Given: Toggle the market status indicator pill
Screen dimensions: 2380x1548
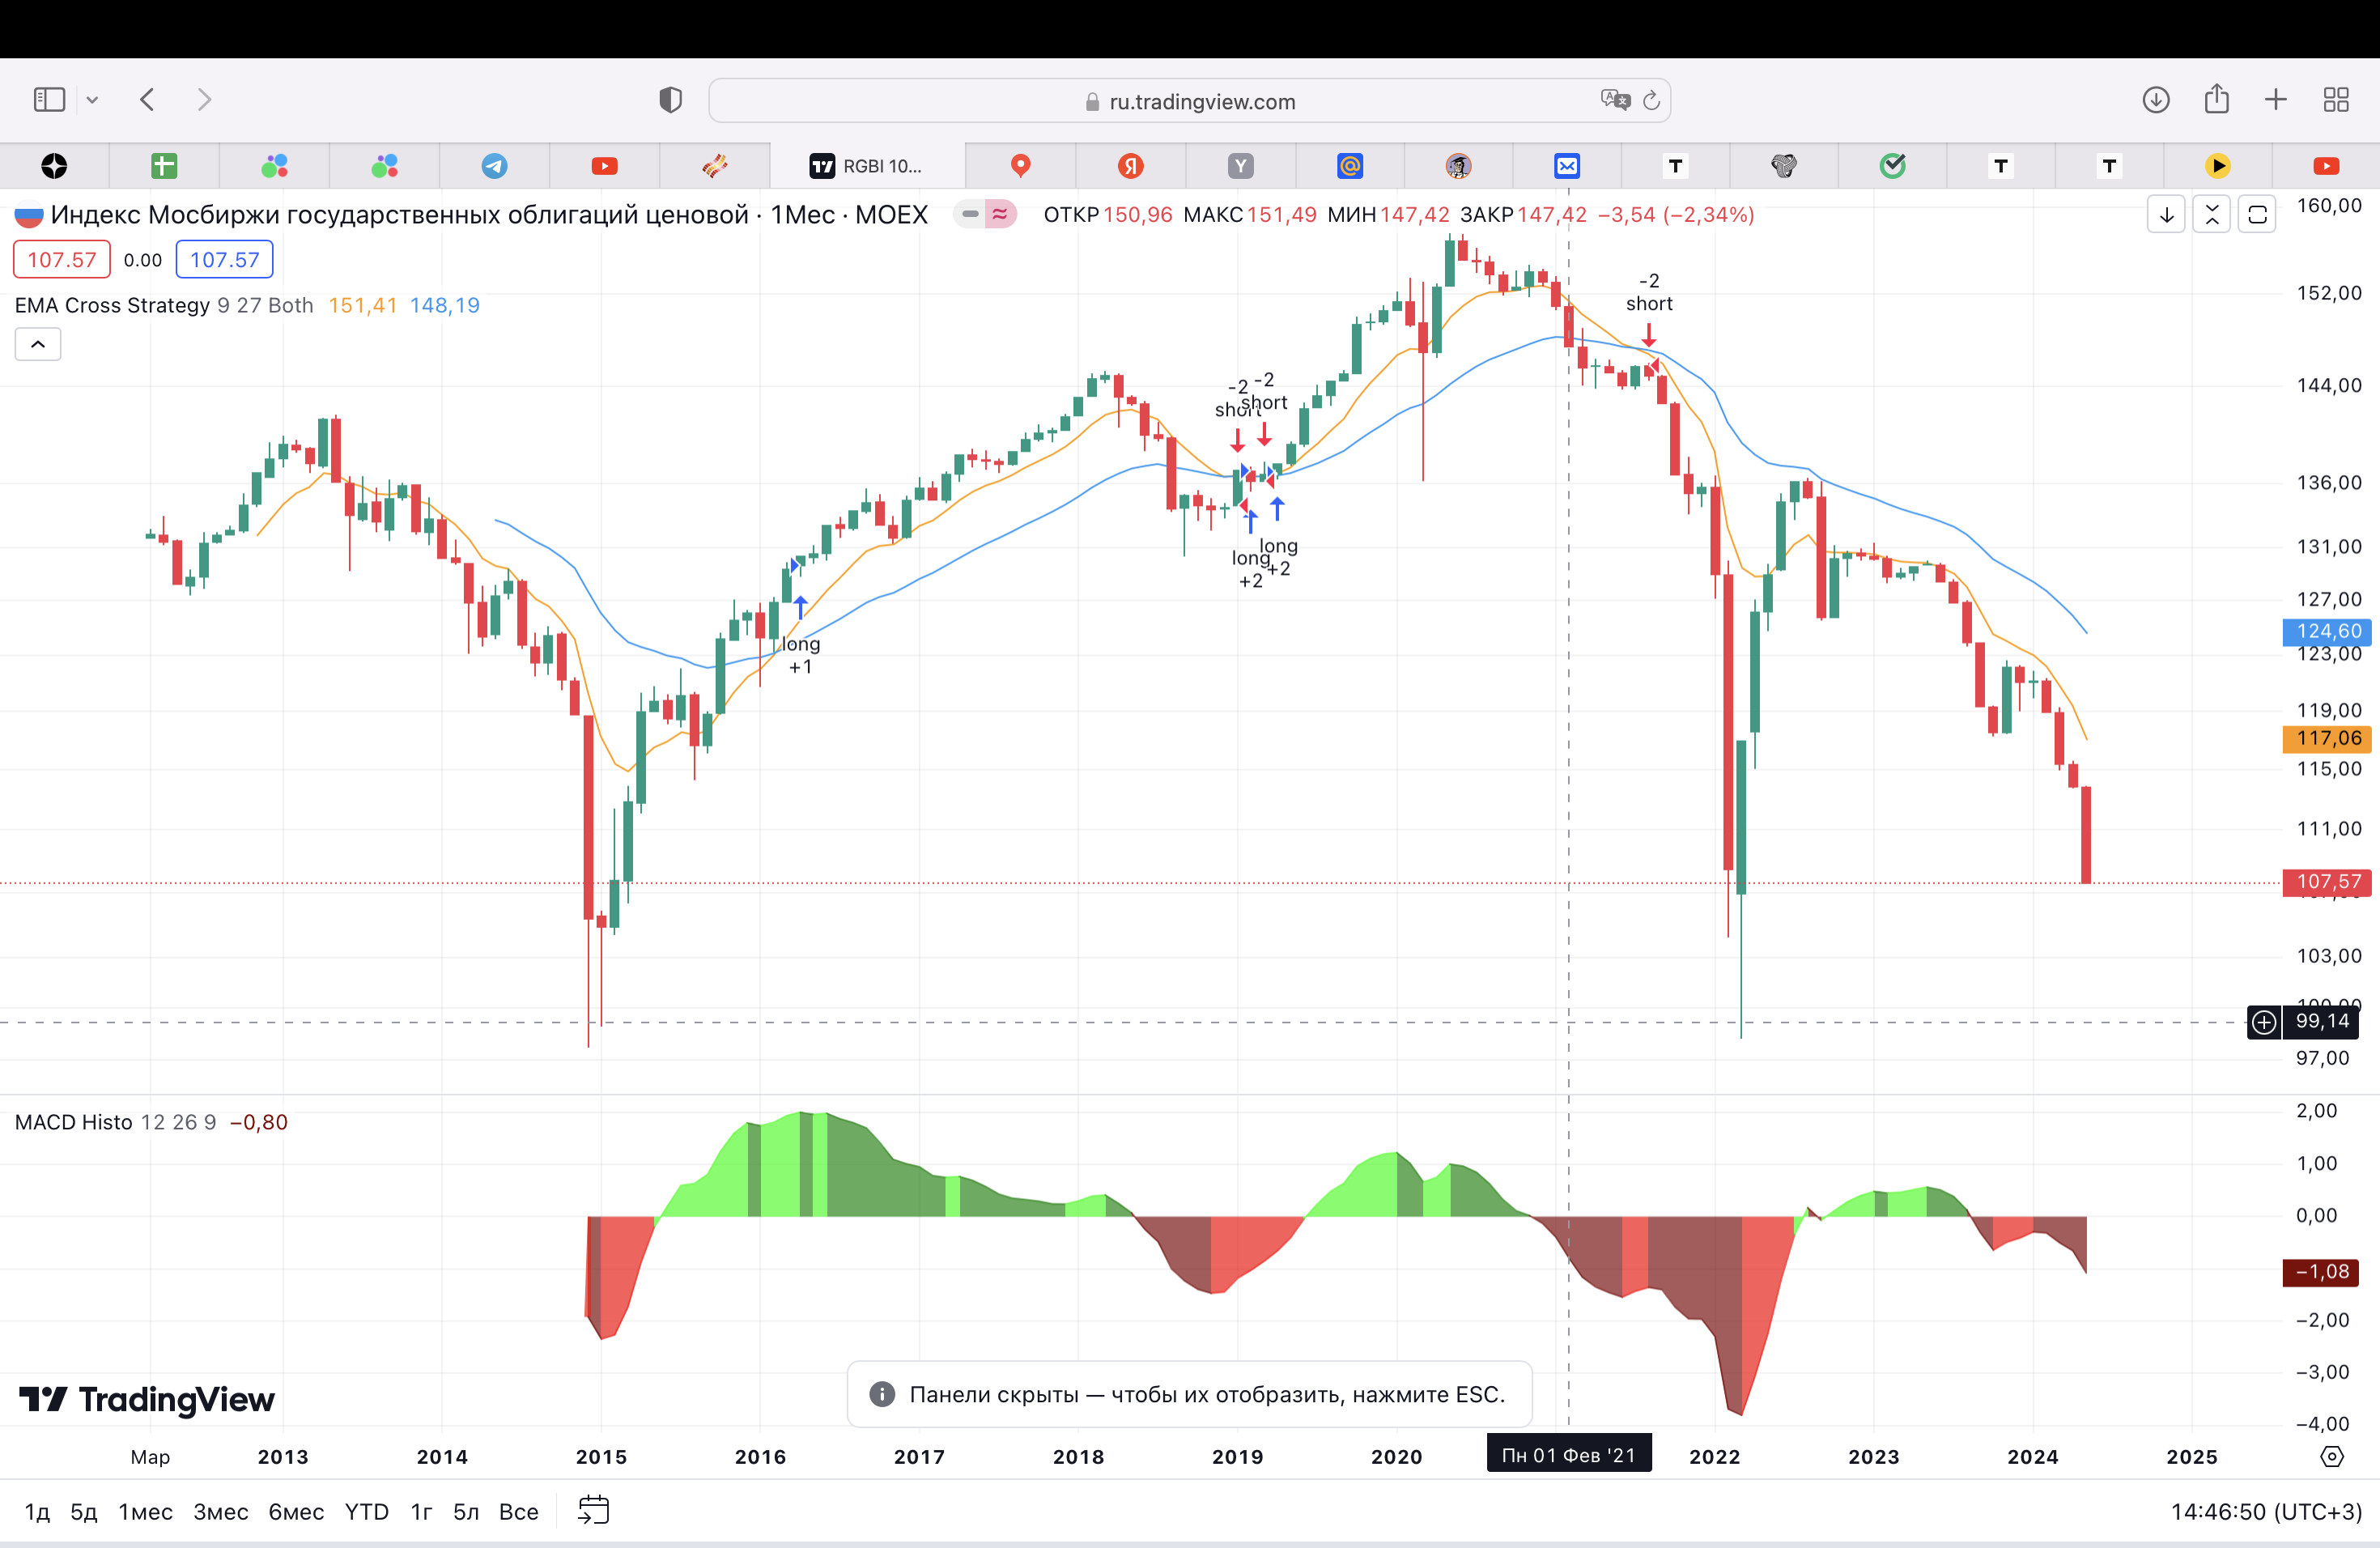Looking at the screenshot, I should coord(985,214).
